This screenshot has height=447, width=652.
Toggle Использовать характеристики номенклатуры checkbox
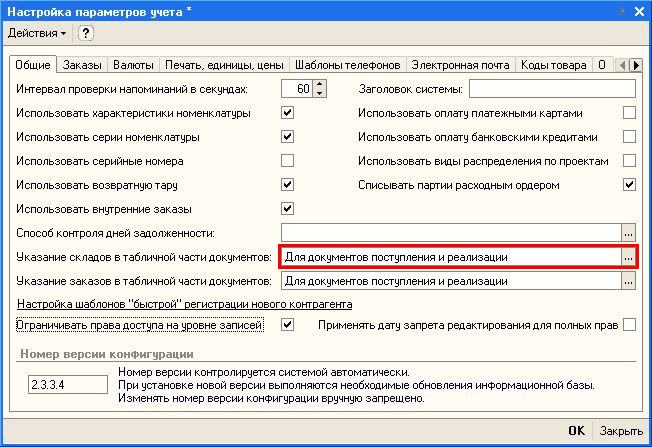pyautogui.click(x=288, y=113)
